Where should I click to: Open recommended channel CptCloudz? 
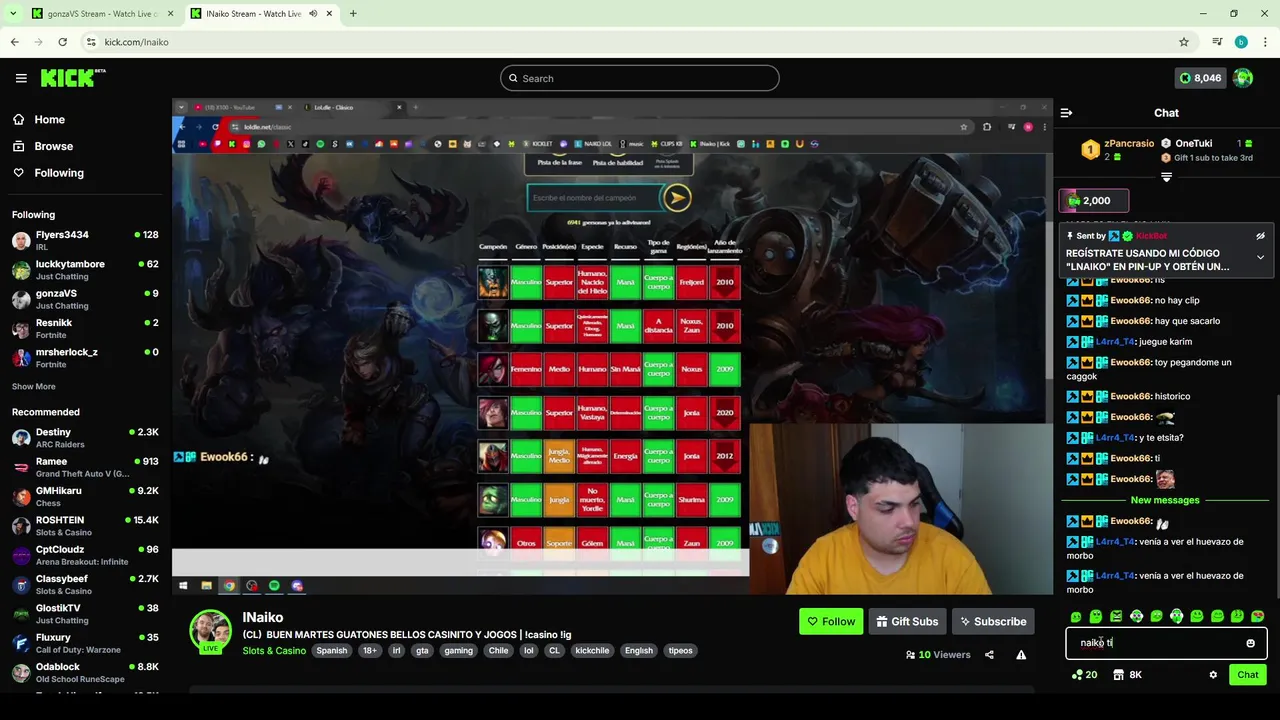85,555
